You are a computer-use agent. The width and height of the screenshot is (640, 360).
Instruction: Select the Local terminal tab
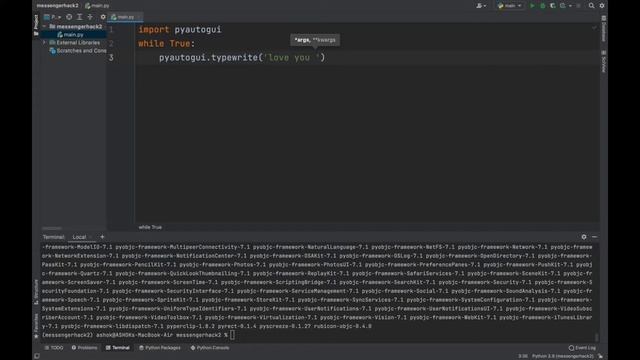(x=79, y=237)
